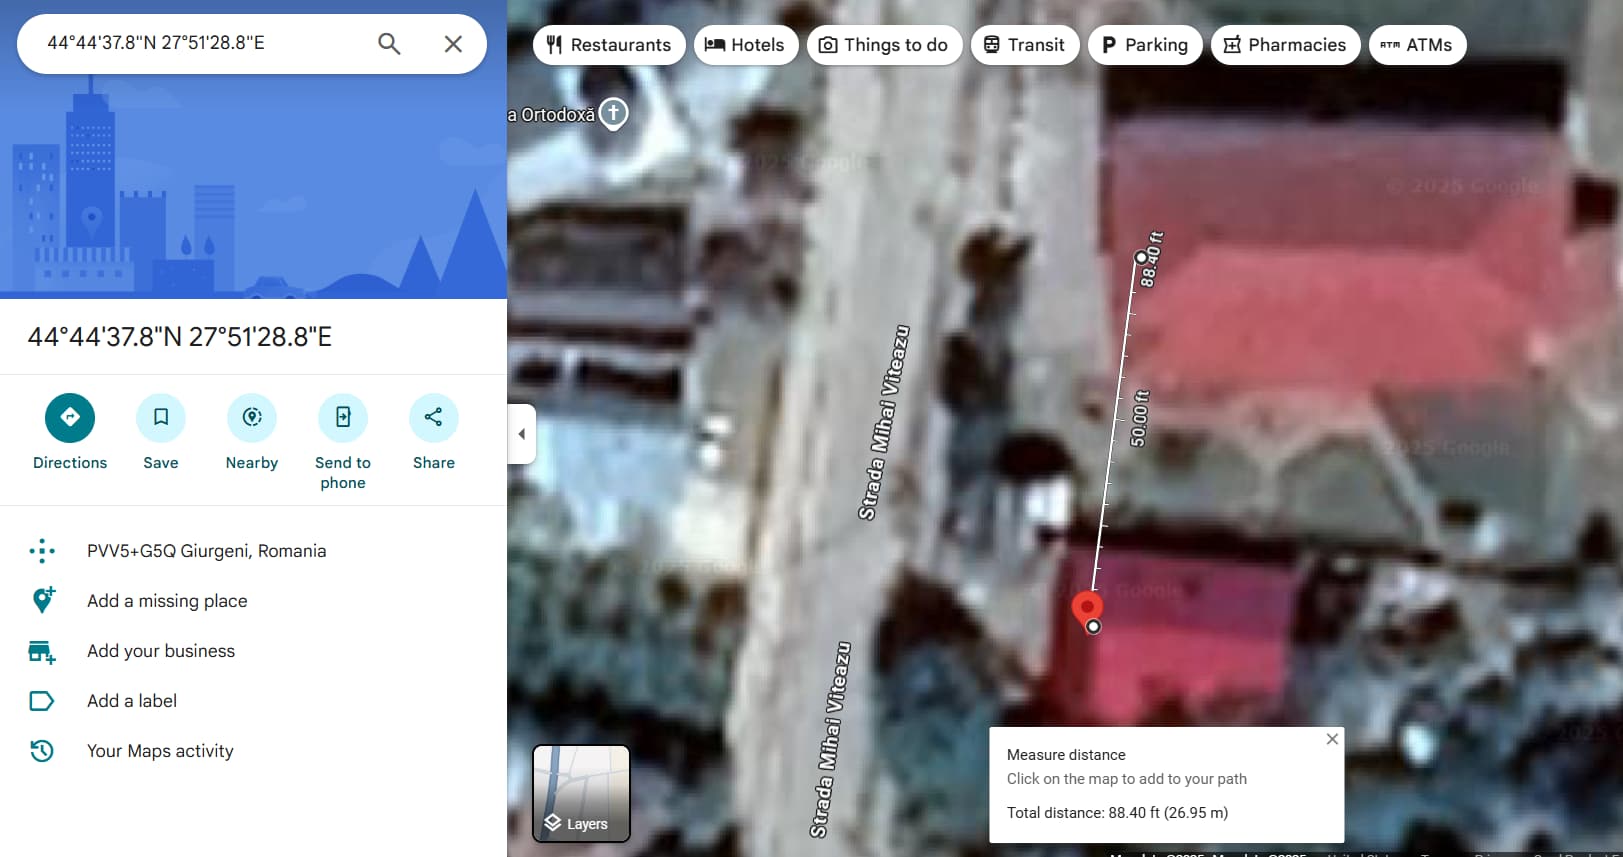Viewport: 1623px width, 857px height.
Task: Filter map by Hotels
Action: (x=746, y=45)
